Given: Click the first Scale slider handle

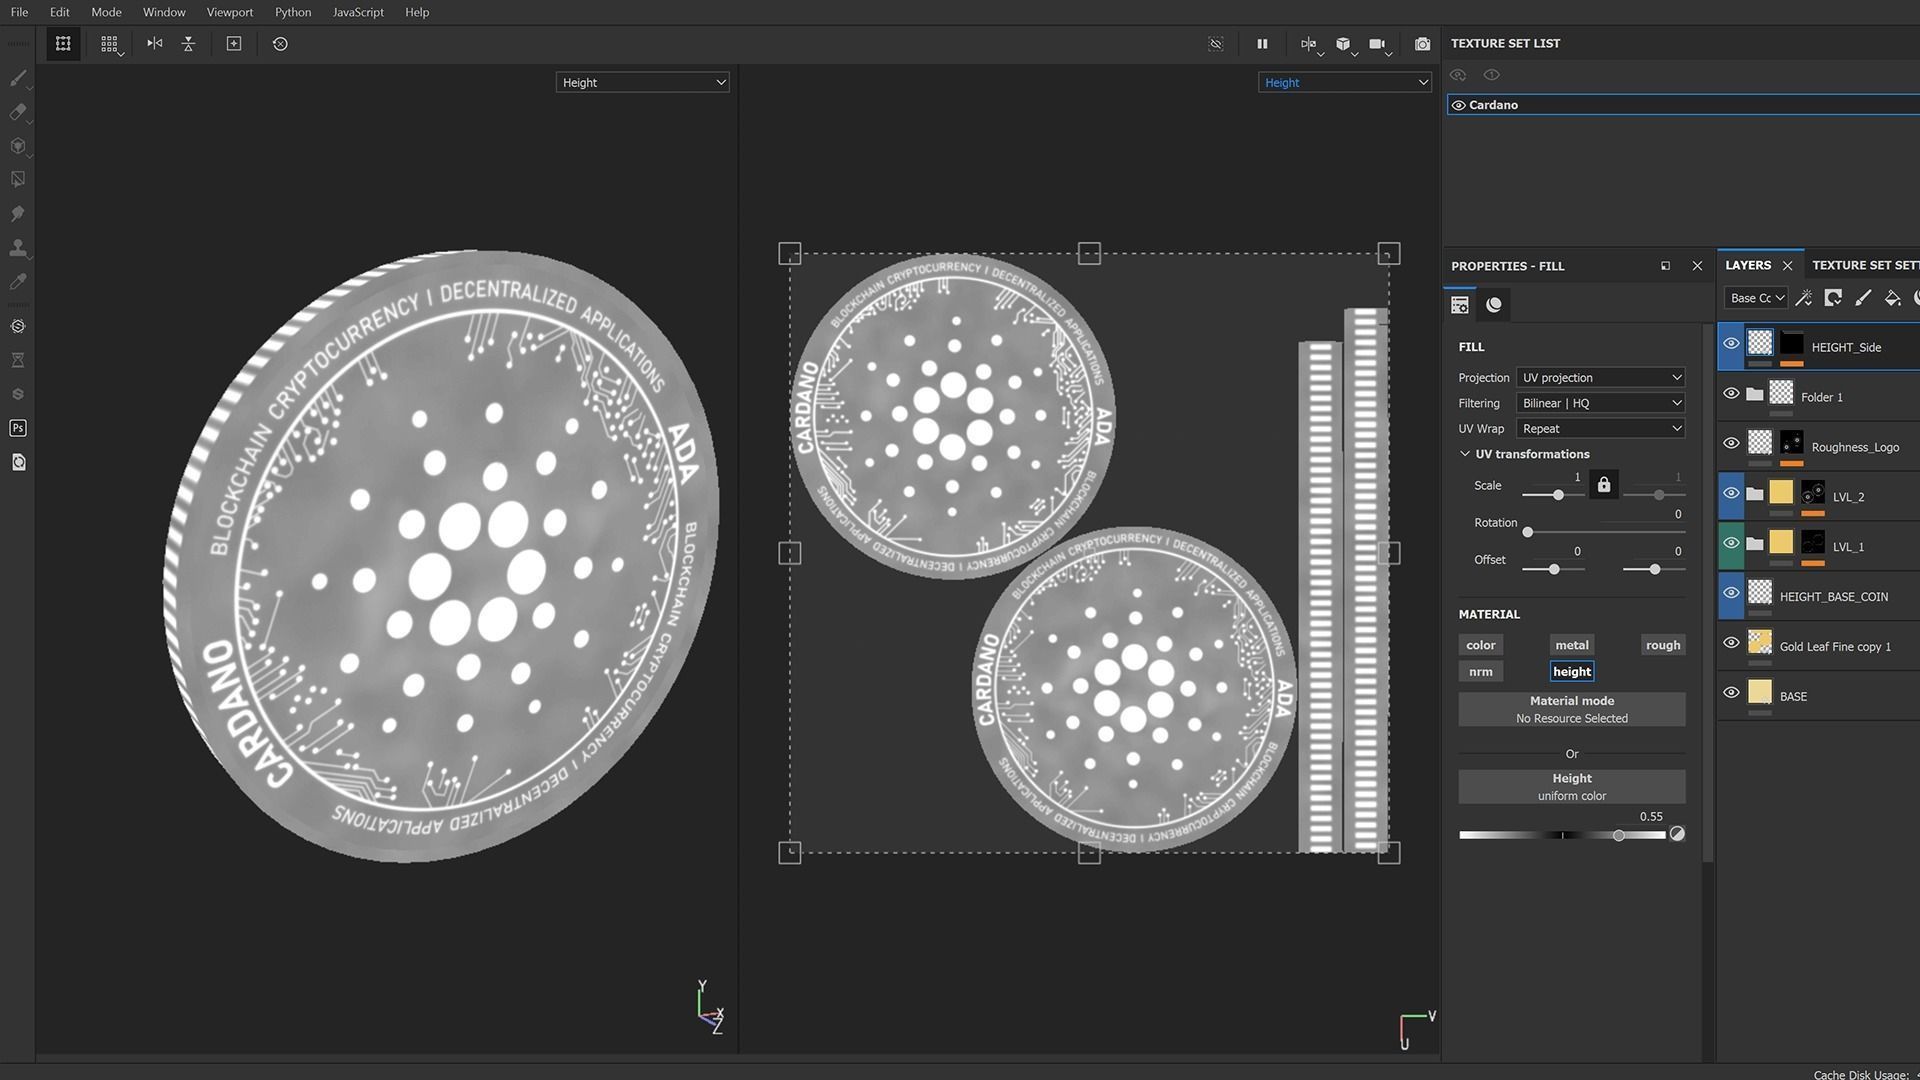Looking at the screenshot, I should (1558, 495).
